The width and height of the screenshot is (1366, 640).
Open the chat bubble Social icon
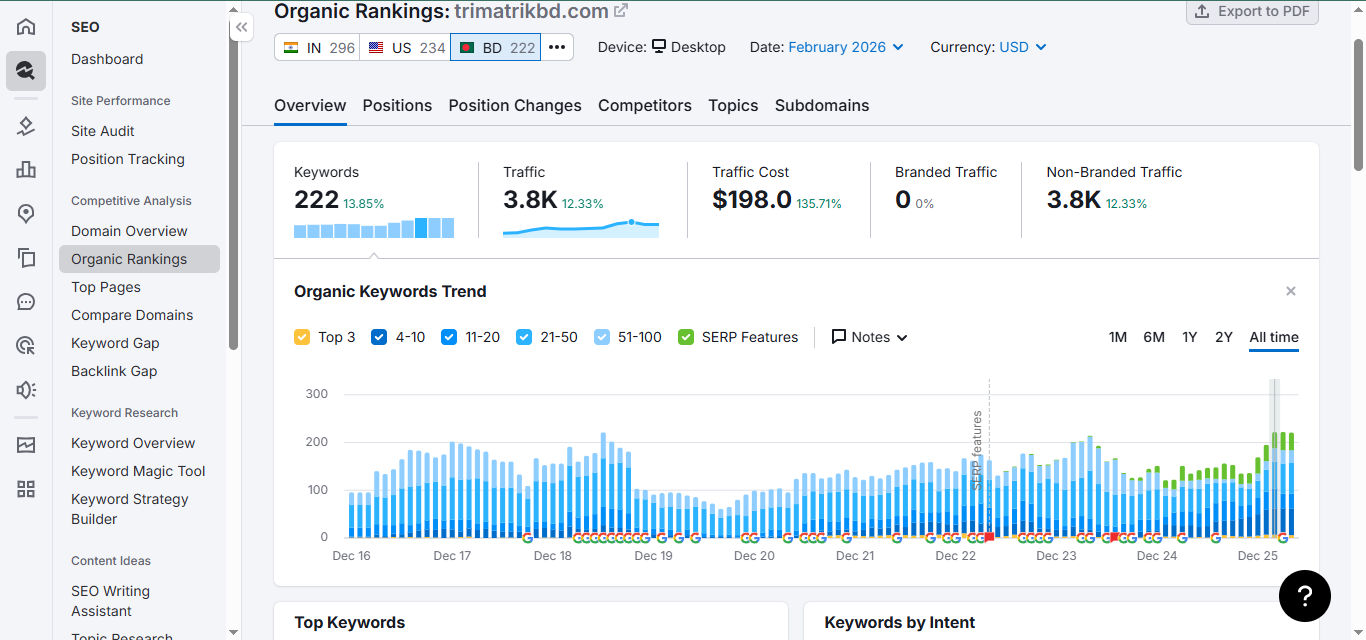26,302
